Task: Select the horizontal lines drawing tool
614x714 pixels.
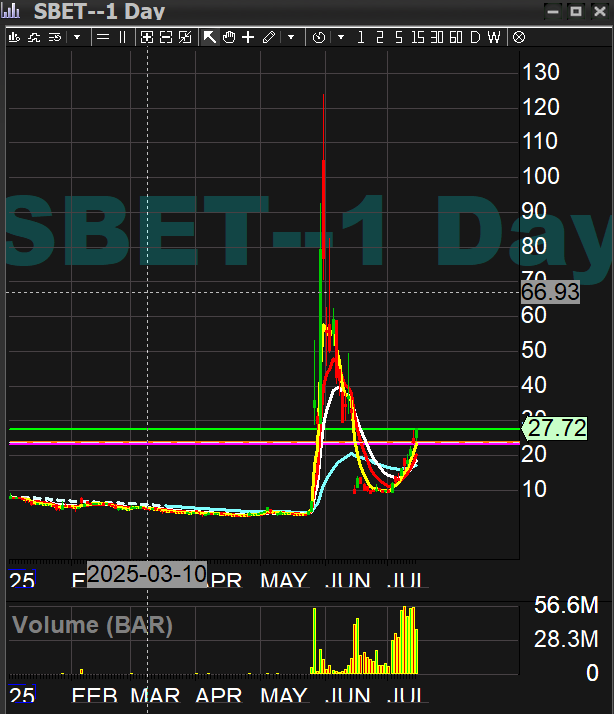Action: pyautogui.click(x=103, y=37)
